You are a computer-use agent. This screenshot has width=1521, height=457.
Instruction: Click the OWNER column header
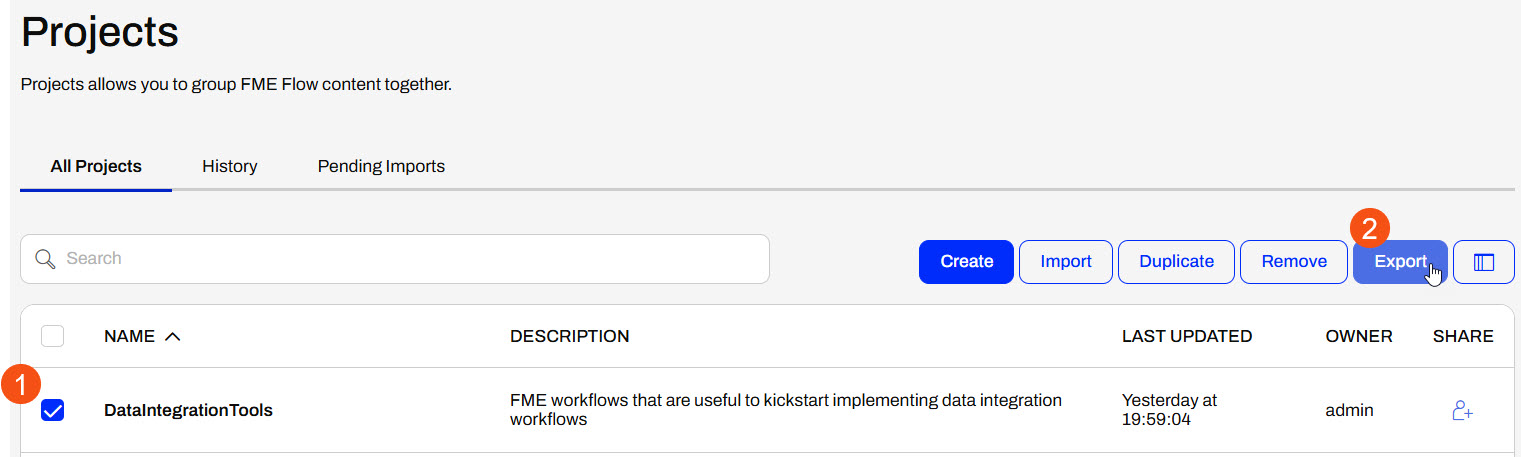click(x=1359, y=336)
